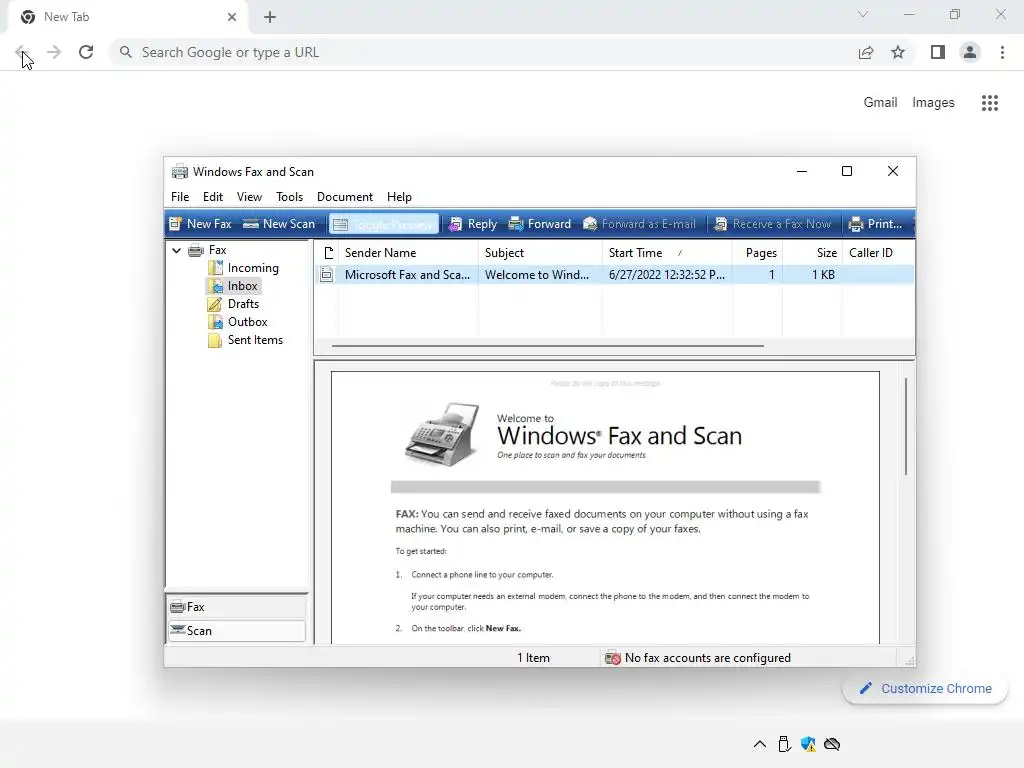Click the USB safely remove tray icon
This screenshot has height=768, width=1024.
tap(784, 744)
